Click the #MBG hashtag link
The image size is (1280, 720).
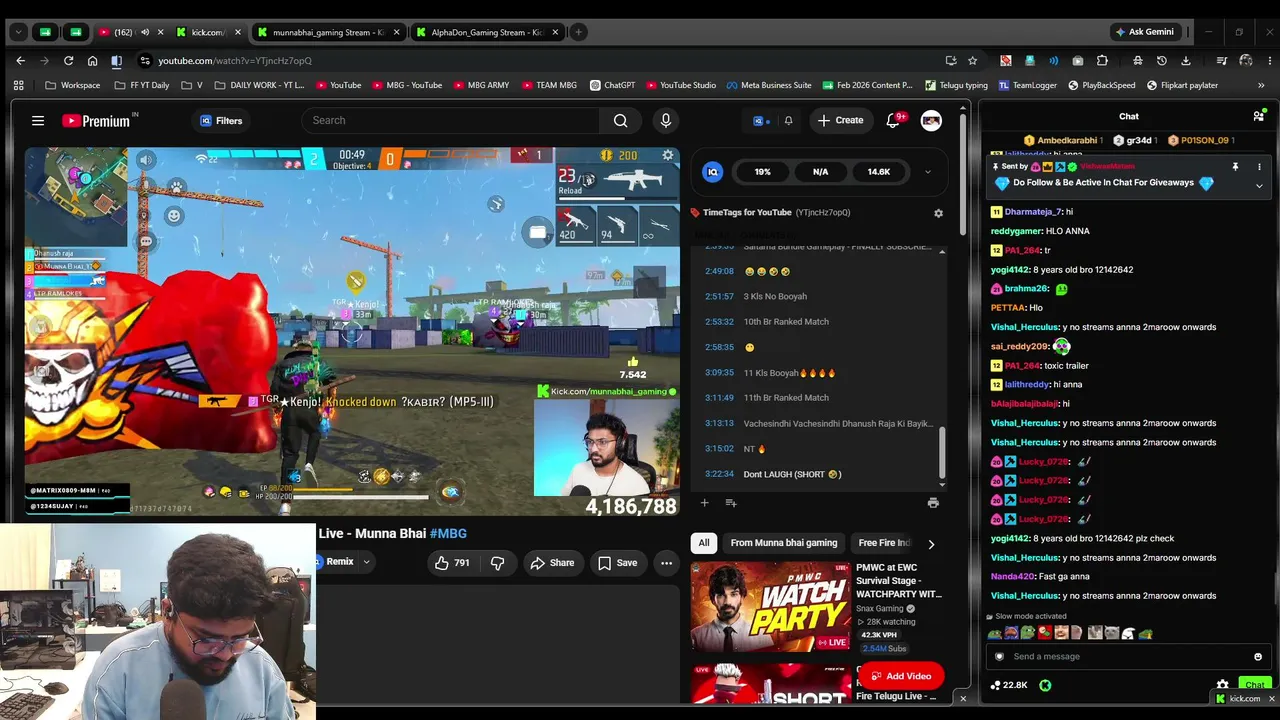[448, 534]
